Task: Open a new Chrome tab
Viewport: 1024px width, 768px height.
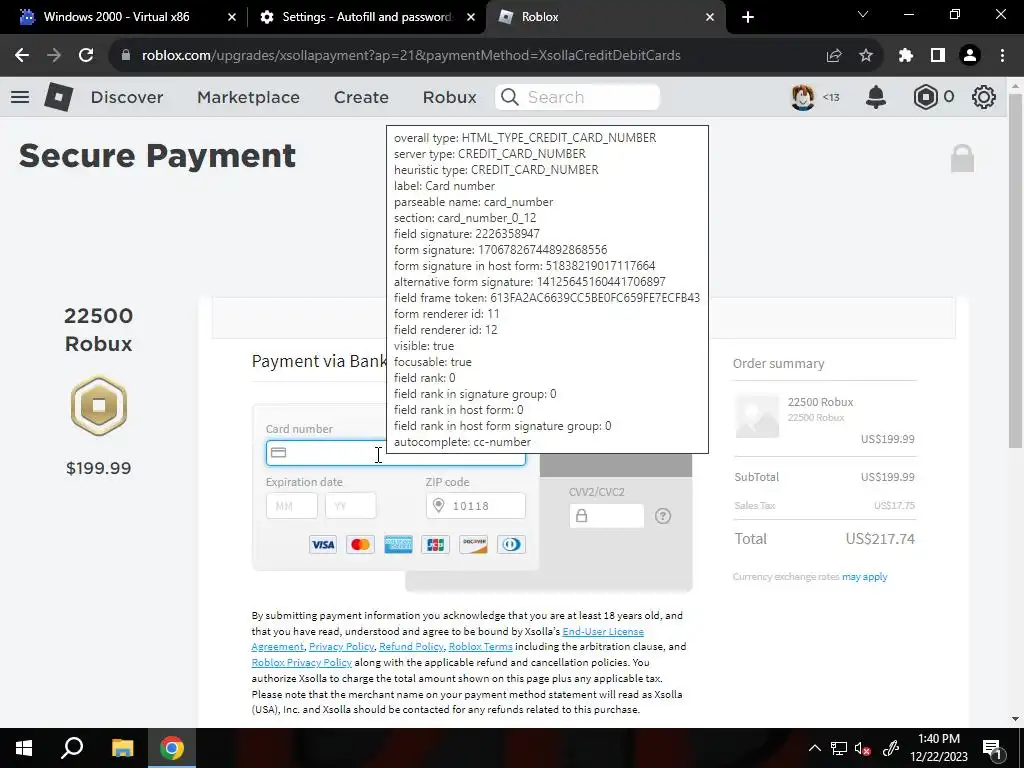Action: point(748,17)
